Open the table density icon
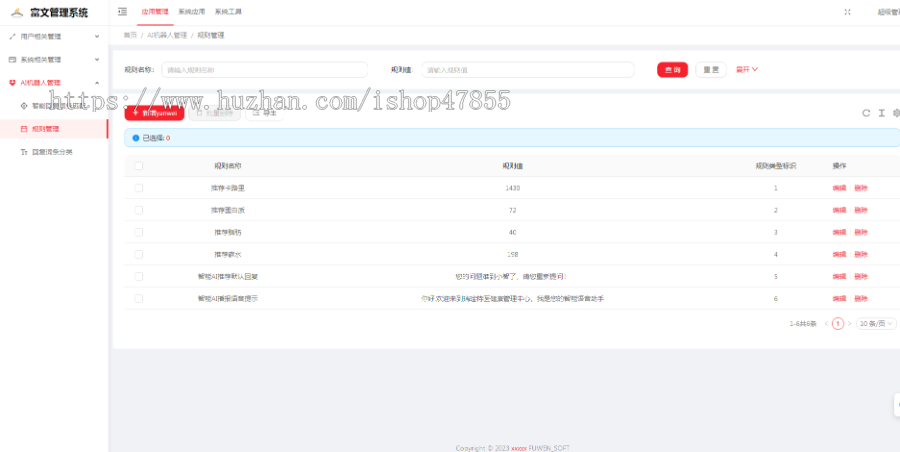 882,113
